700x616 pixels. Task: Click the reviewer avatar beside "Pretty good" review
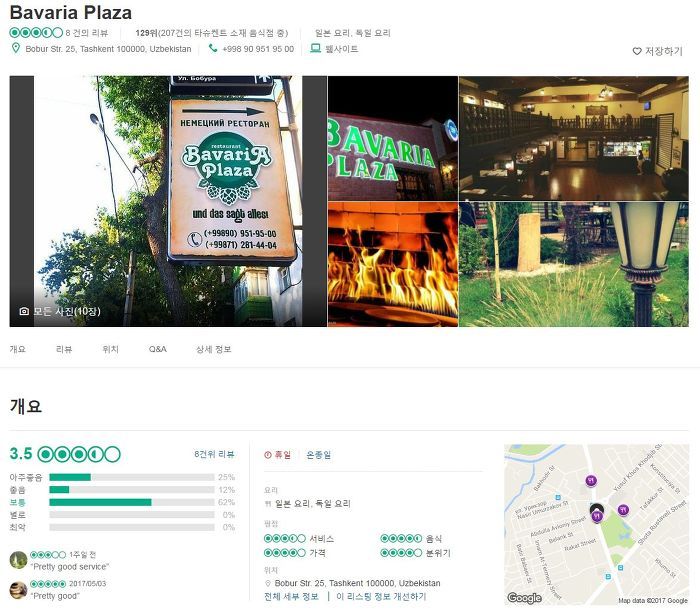(18, 590)
